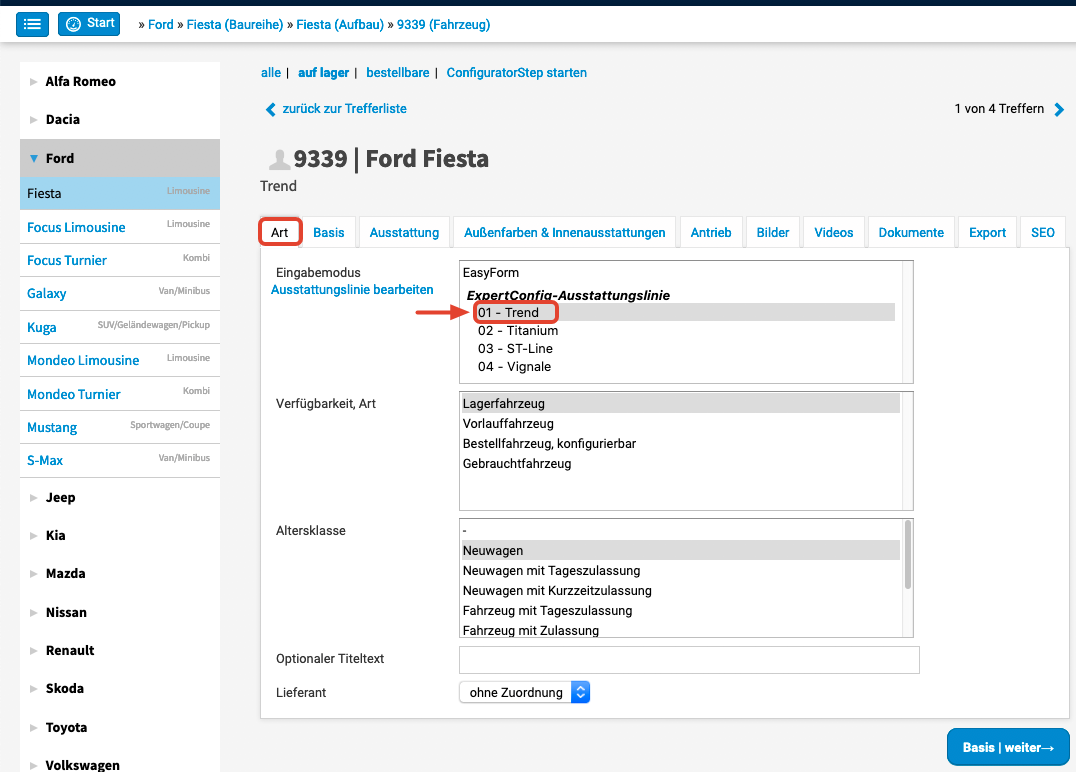The height and width of the screenshot is (776, 1076).
Task: Click Ausstattungslinie bearbeiten link
Action: pyautogui.click(x=352, y=290)
